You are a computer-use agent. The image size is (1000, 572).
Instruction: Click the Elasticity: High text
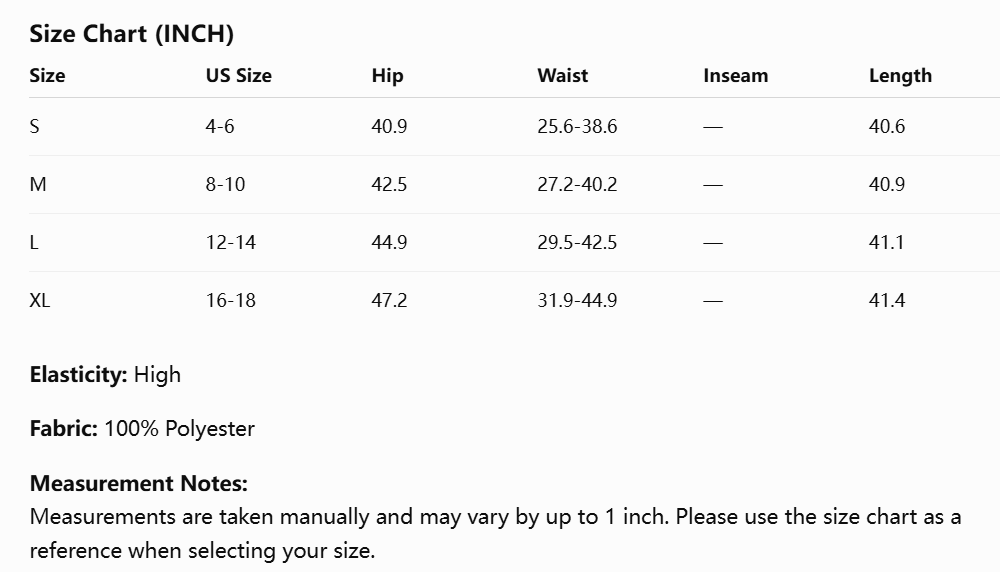[105, 374]
